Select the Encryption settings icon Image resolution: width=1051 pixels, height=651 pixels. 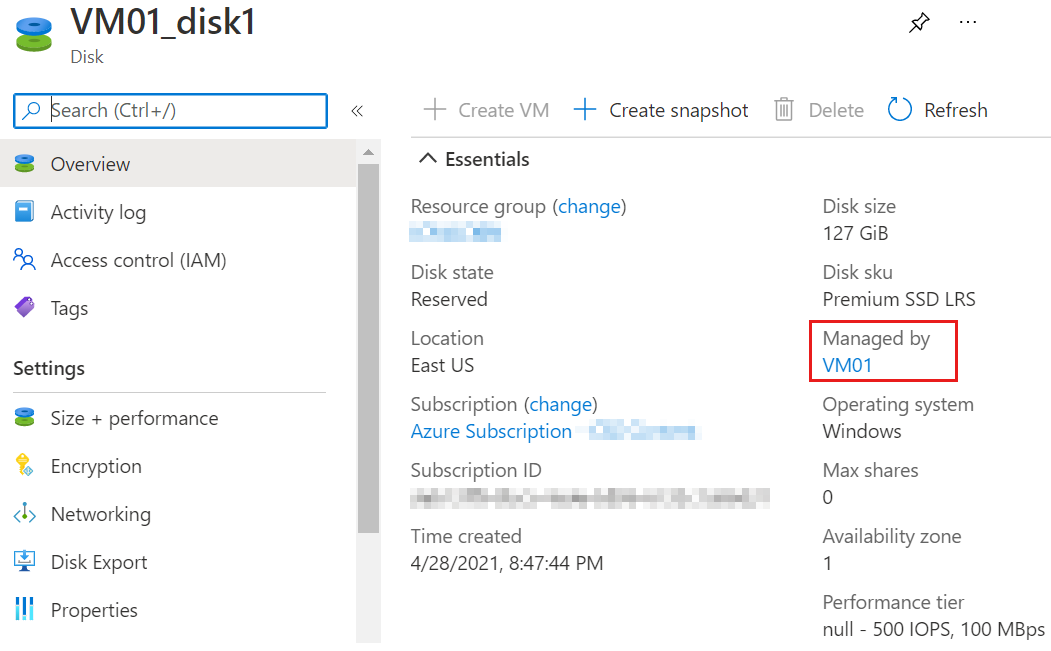(25, 466)
